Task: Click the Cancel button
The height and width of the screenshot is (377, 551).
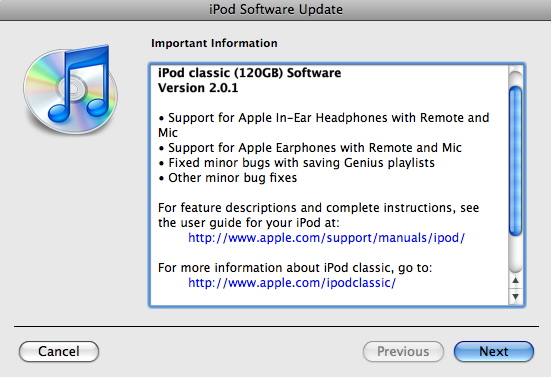Action: click(x=59, y=351)
